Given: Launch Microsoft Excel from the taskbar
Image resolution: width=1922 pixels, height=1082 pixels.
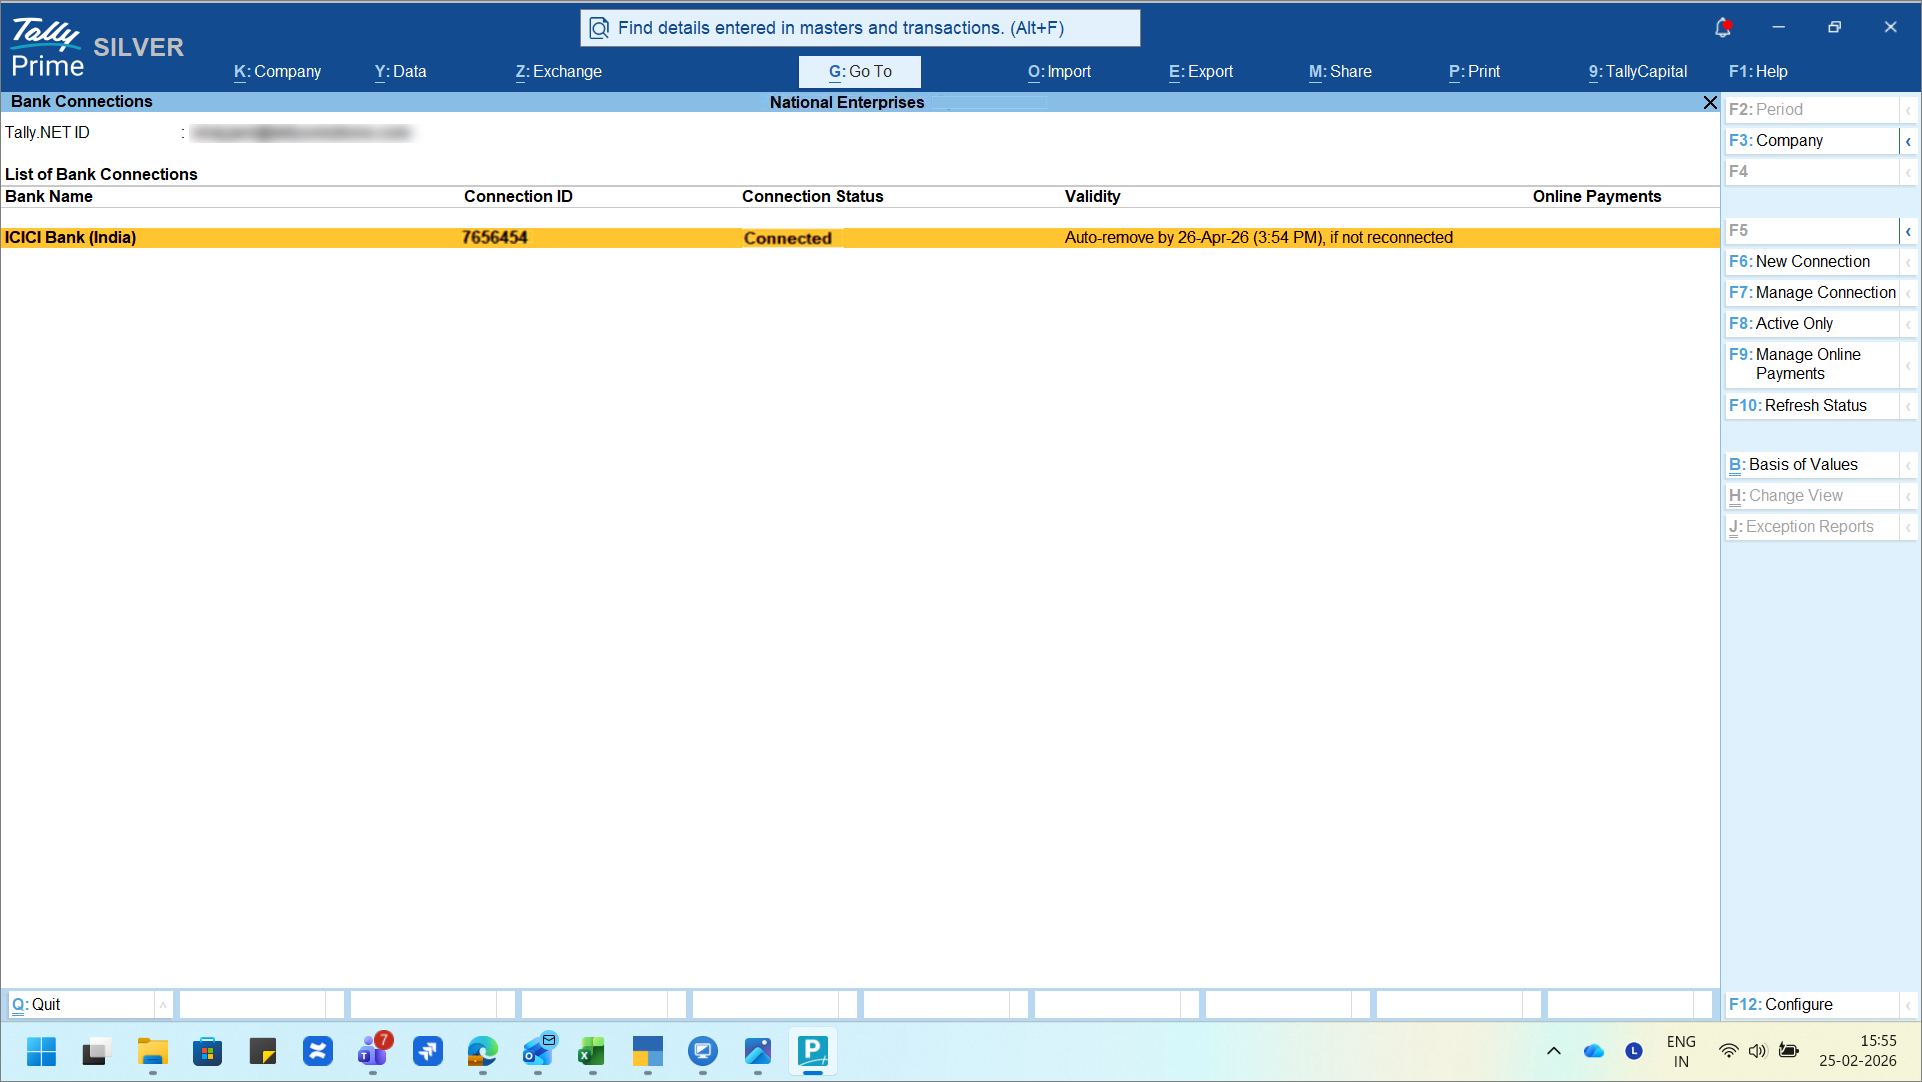Looking at the screenshot, I should [x=591, y=1052].
